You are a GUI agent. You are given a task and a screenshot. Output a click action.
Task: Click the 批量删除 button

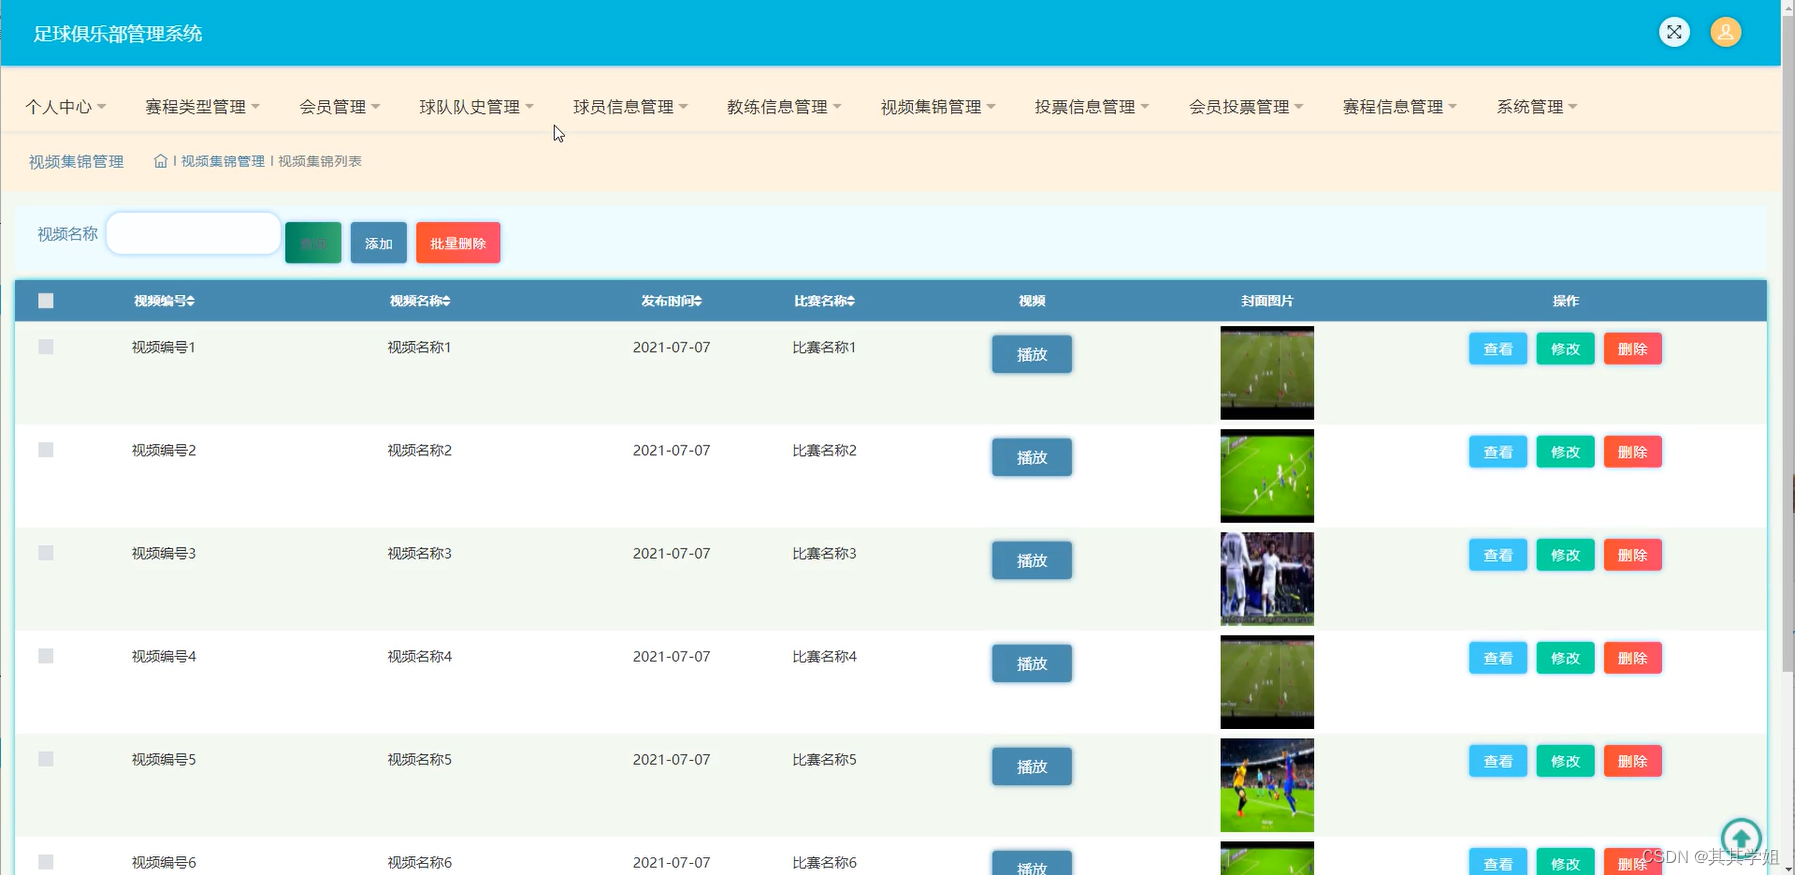pos(458,243)
